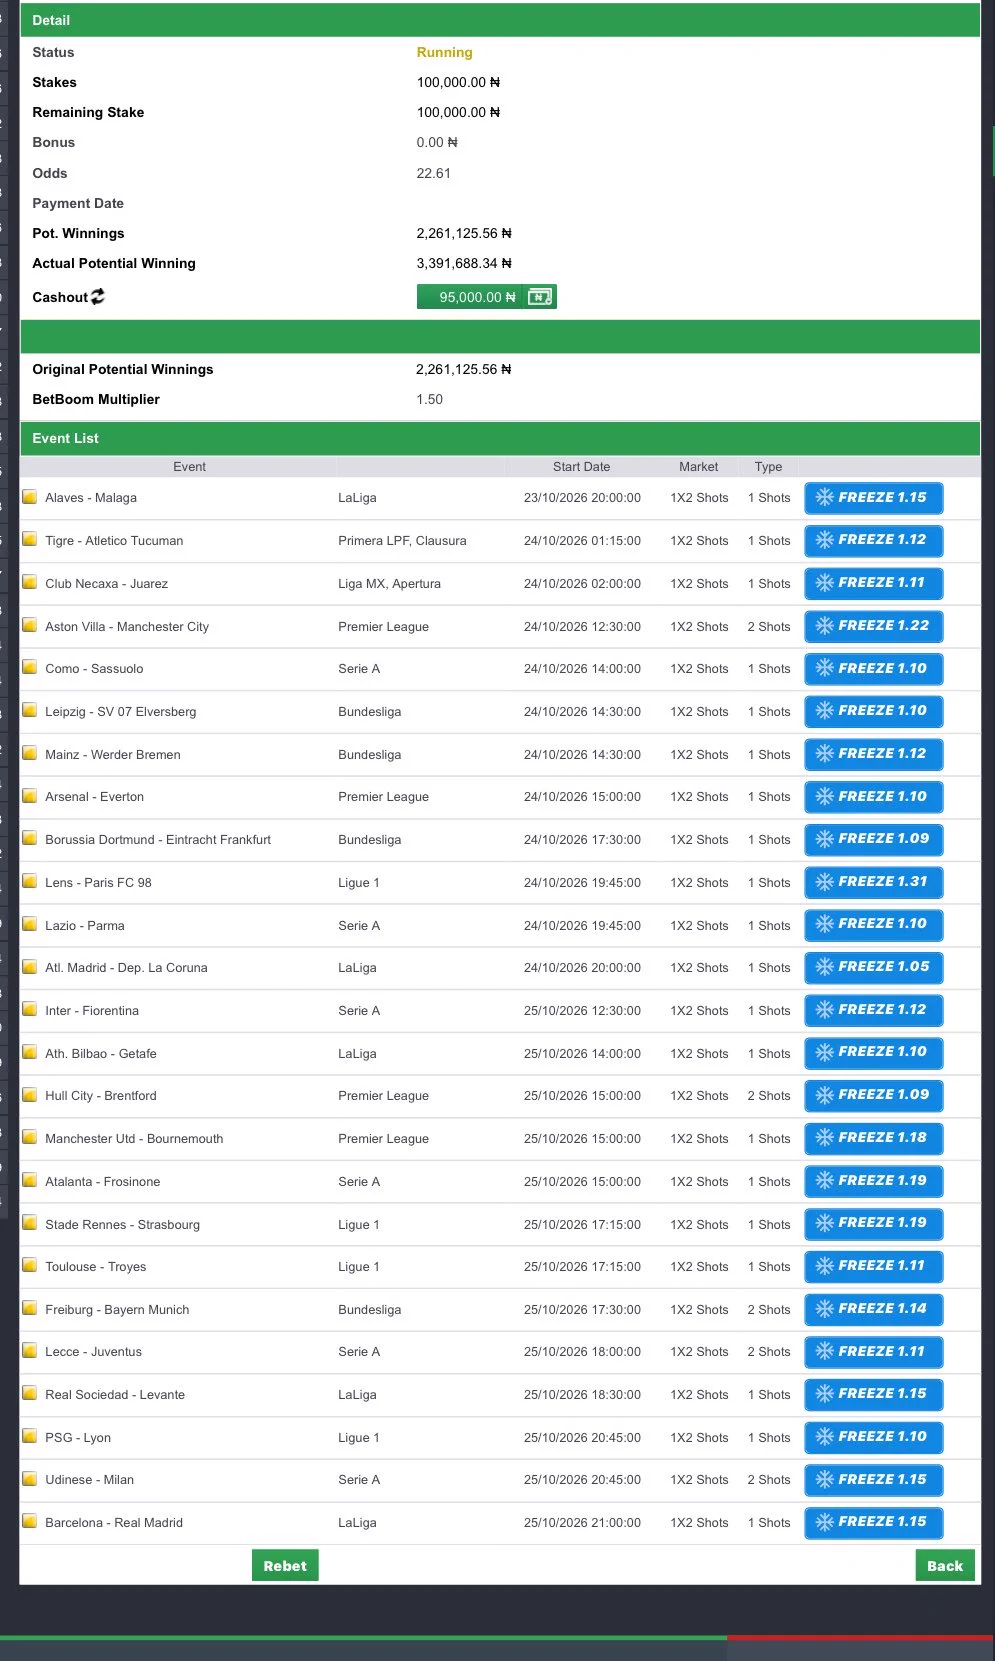
Task: Select the yellow icon beside Arsenal - Everton
Action: point(30,796)
